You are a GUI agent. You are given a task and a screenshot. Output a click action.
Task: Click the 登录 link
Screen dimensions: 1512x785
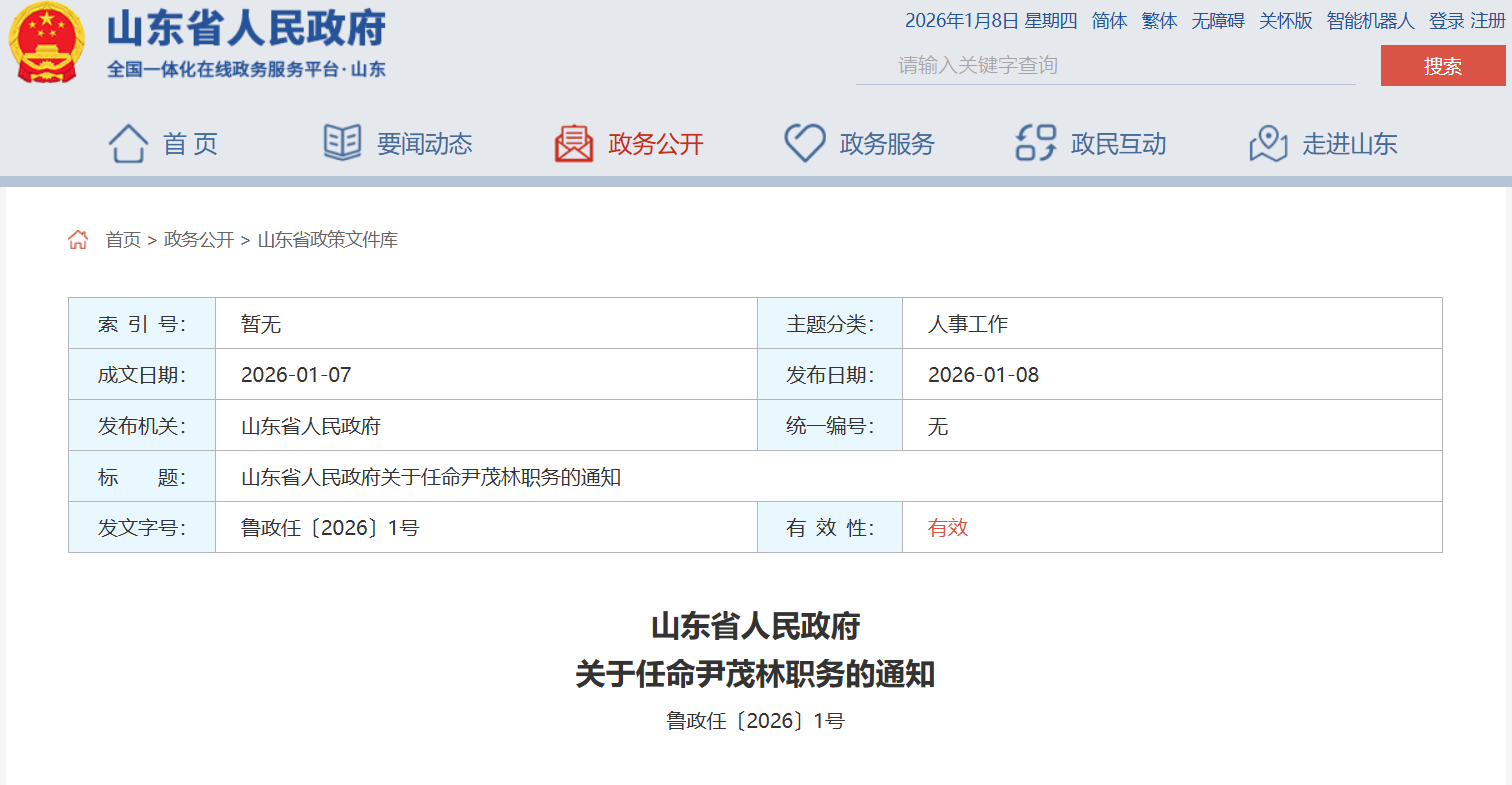pos(1446,21)
